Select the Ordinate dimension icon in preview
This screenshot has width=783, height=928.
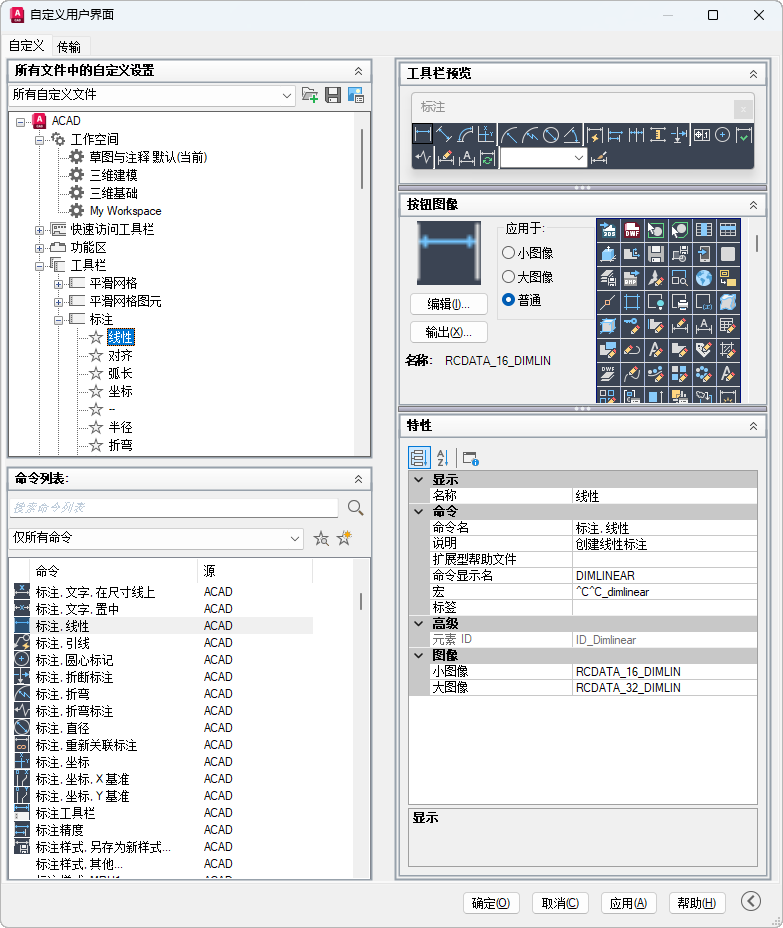tap(485, 135)
